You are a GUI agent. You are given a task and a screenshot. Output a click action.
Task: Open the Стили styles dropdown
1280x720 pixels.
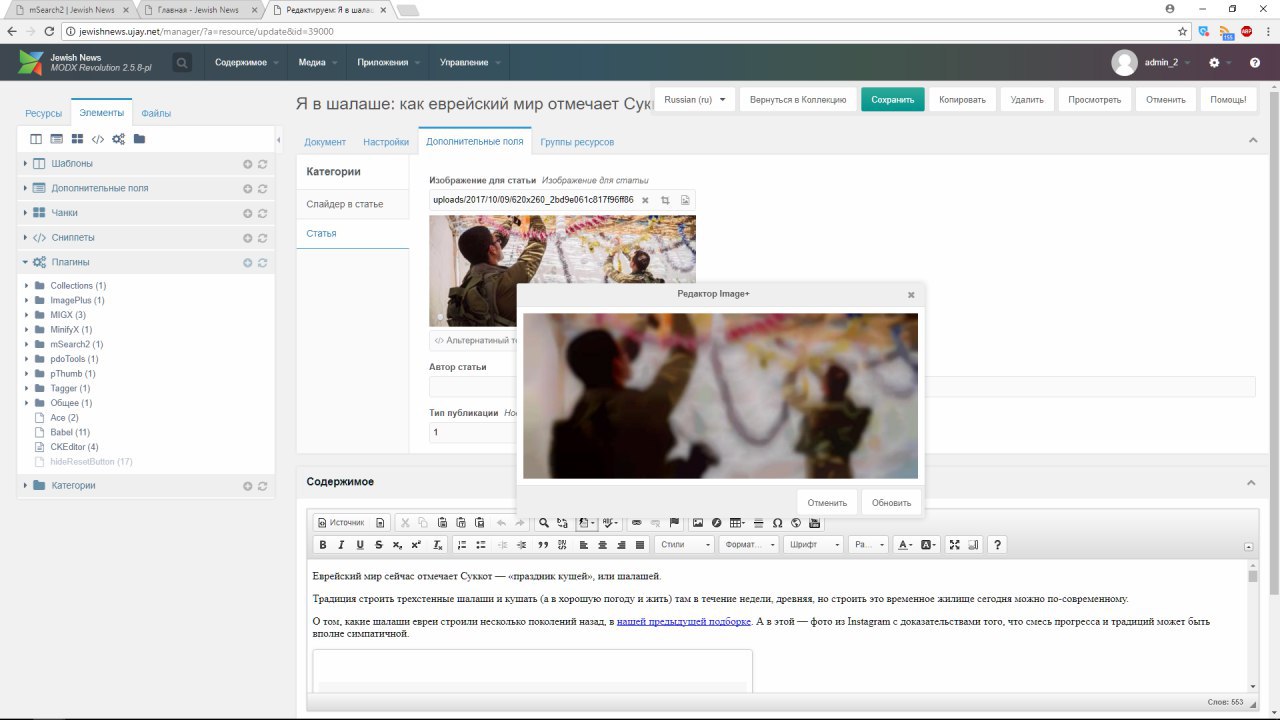tap(685, 545)
